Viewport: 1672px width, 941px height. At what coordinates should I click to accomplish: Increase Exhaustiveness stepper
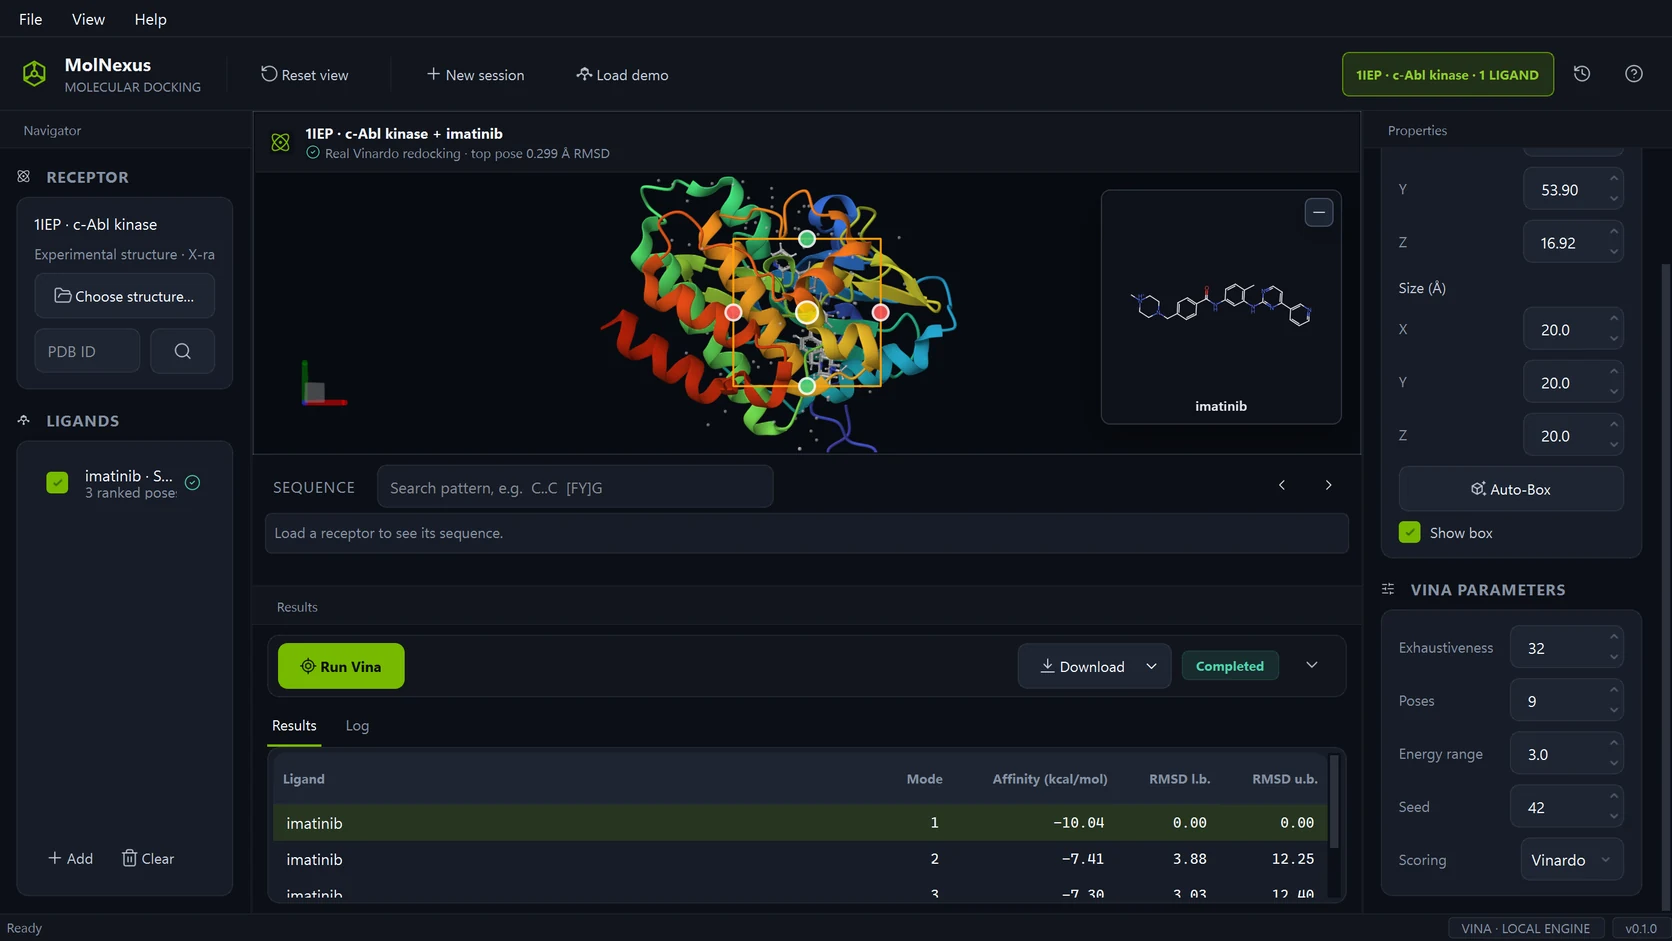coord(1614,637)
